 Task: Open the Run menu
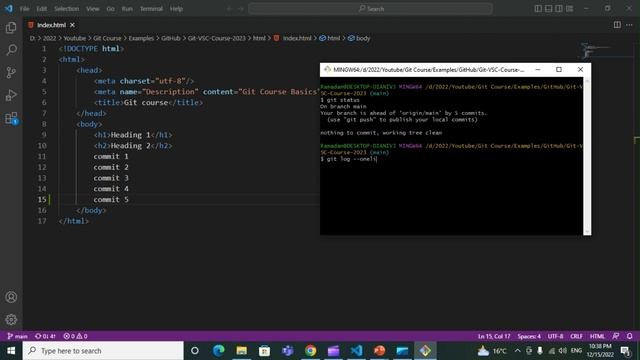click(x=127, y=9)
